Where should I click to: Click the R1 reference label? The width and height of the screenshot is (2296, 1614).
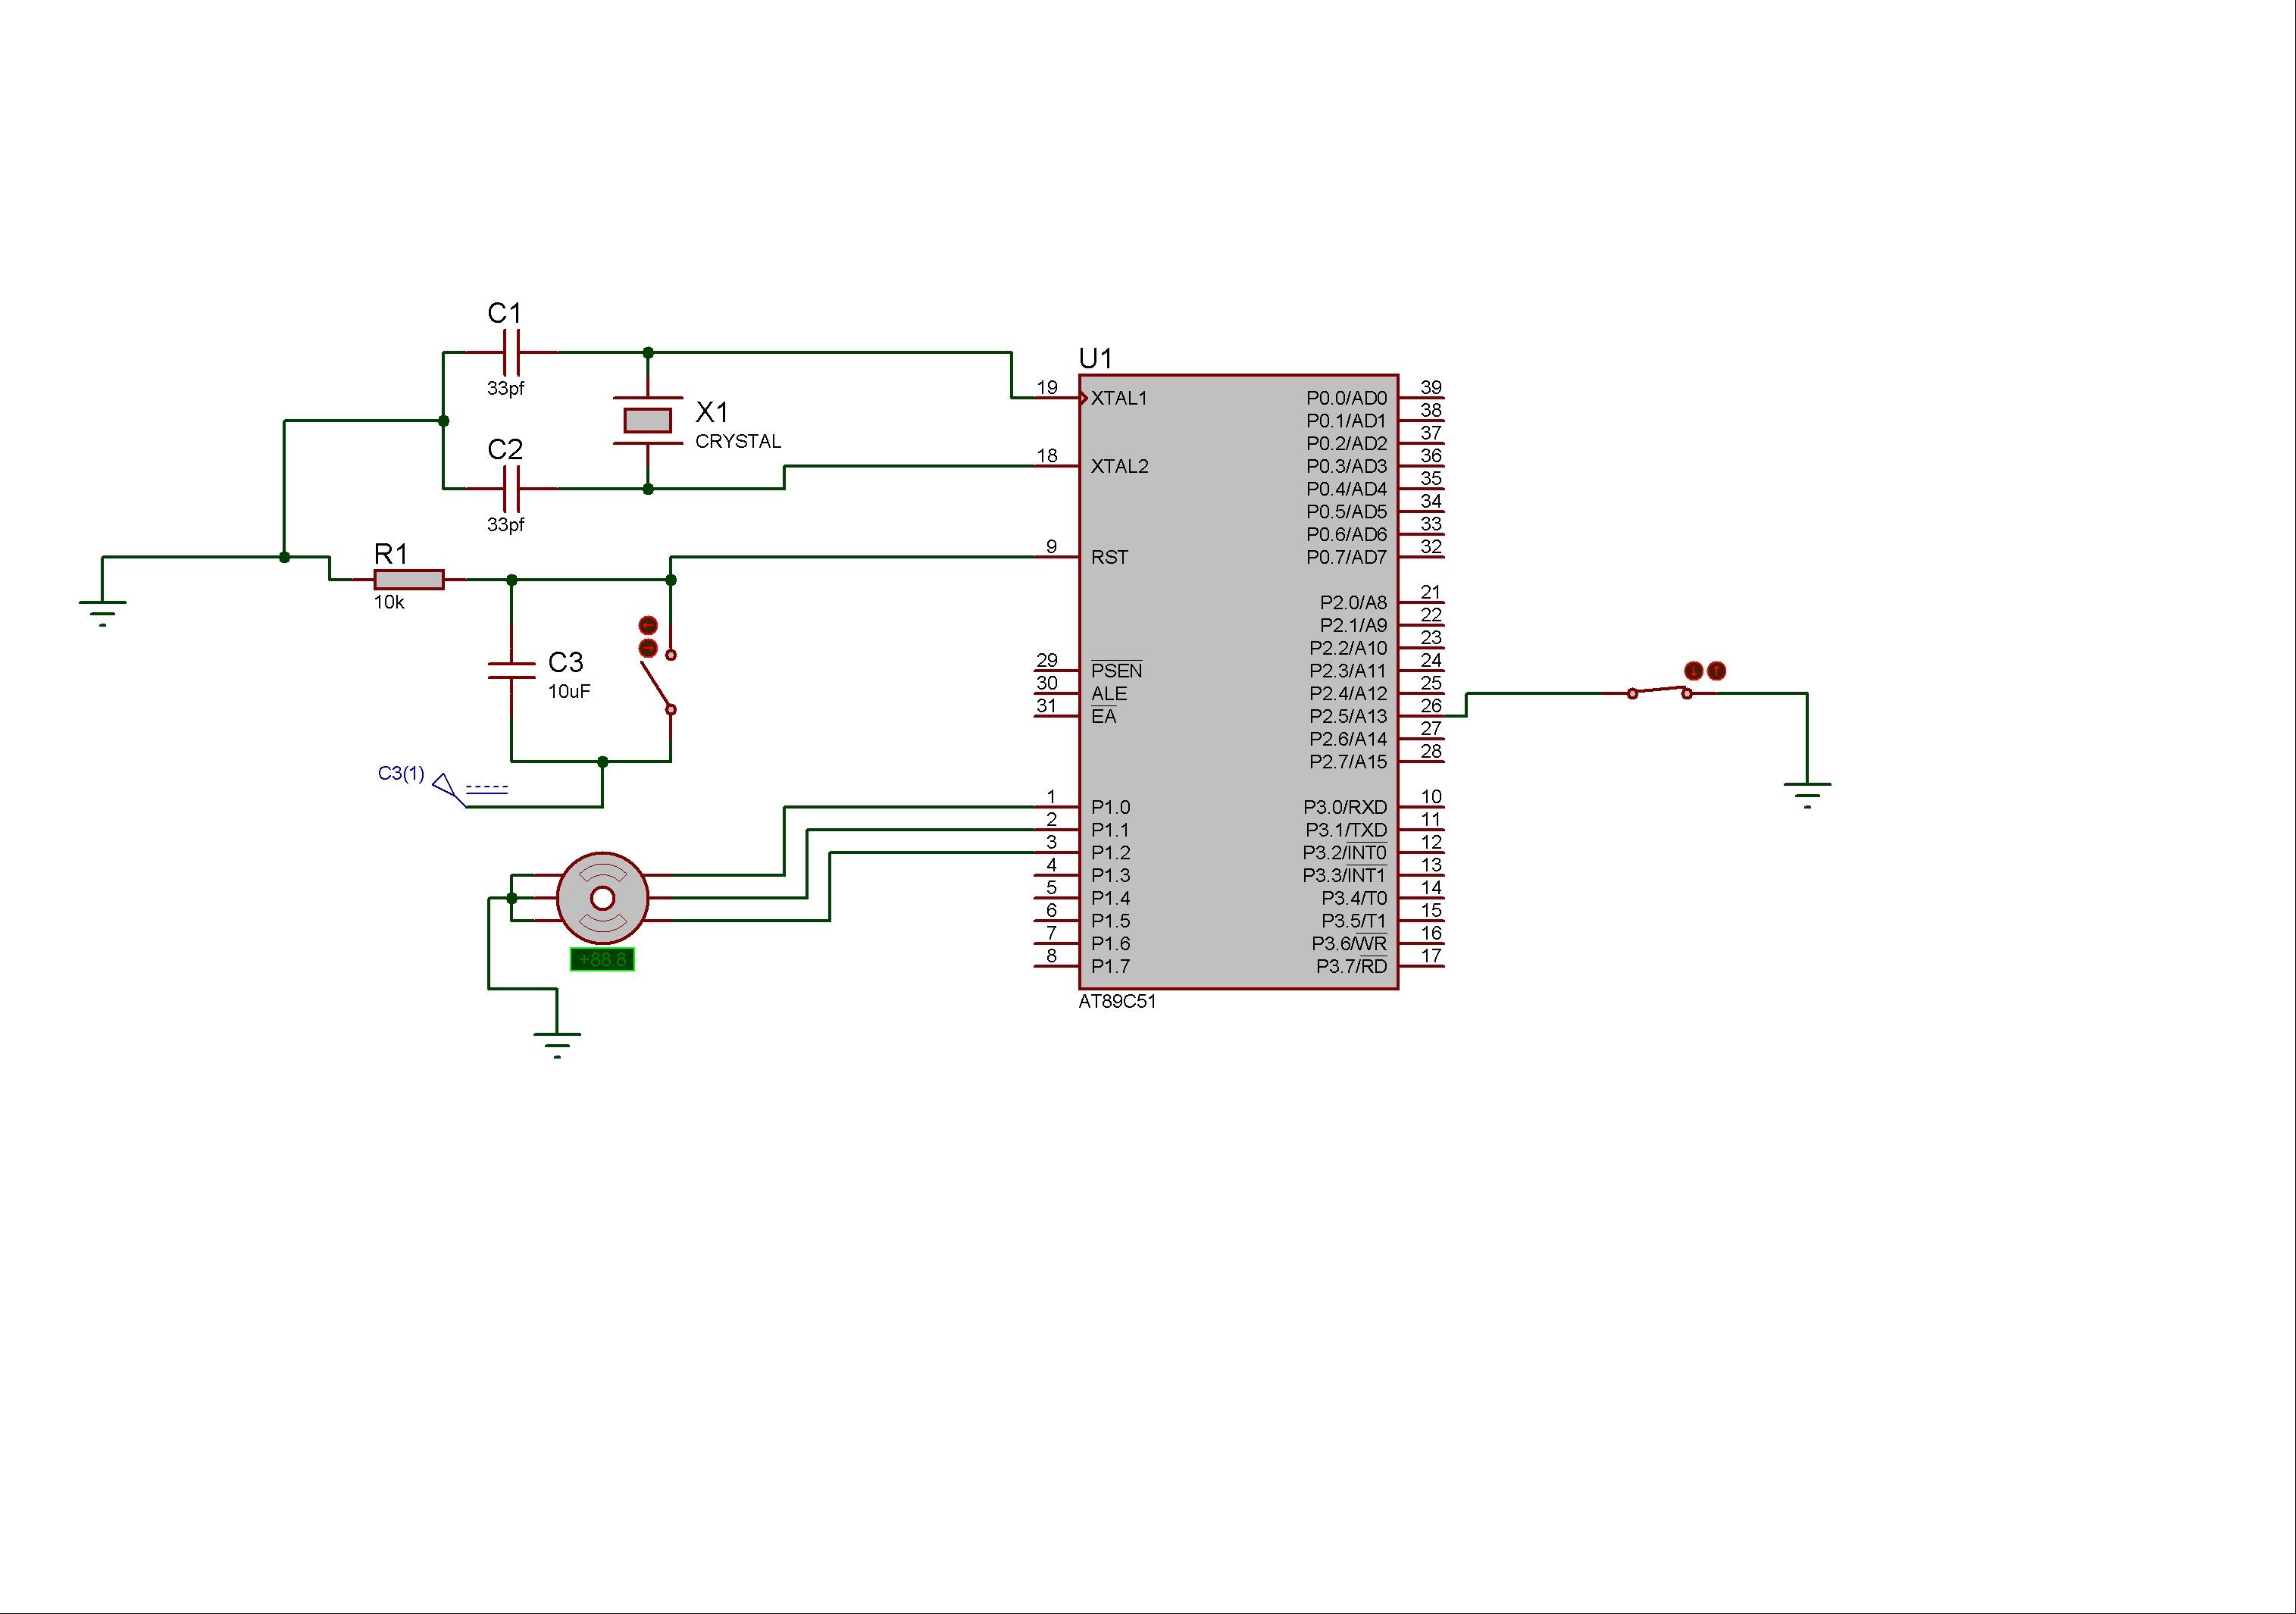(391, 554)
